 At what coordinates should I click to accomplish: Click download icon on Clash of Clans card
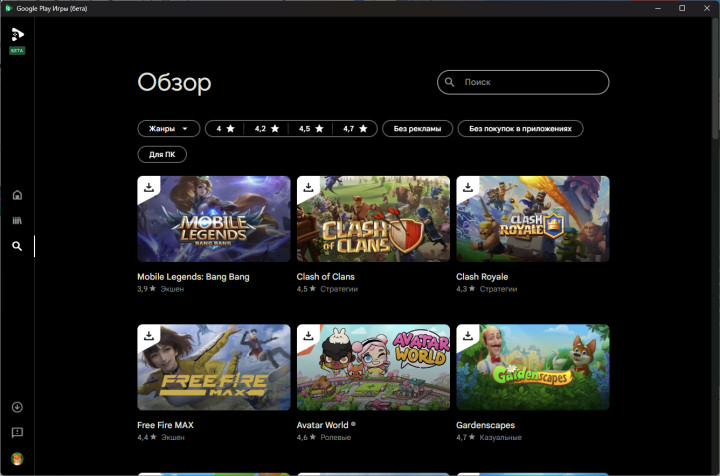click(308, 187)
